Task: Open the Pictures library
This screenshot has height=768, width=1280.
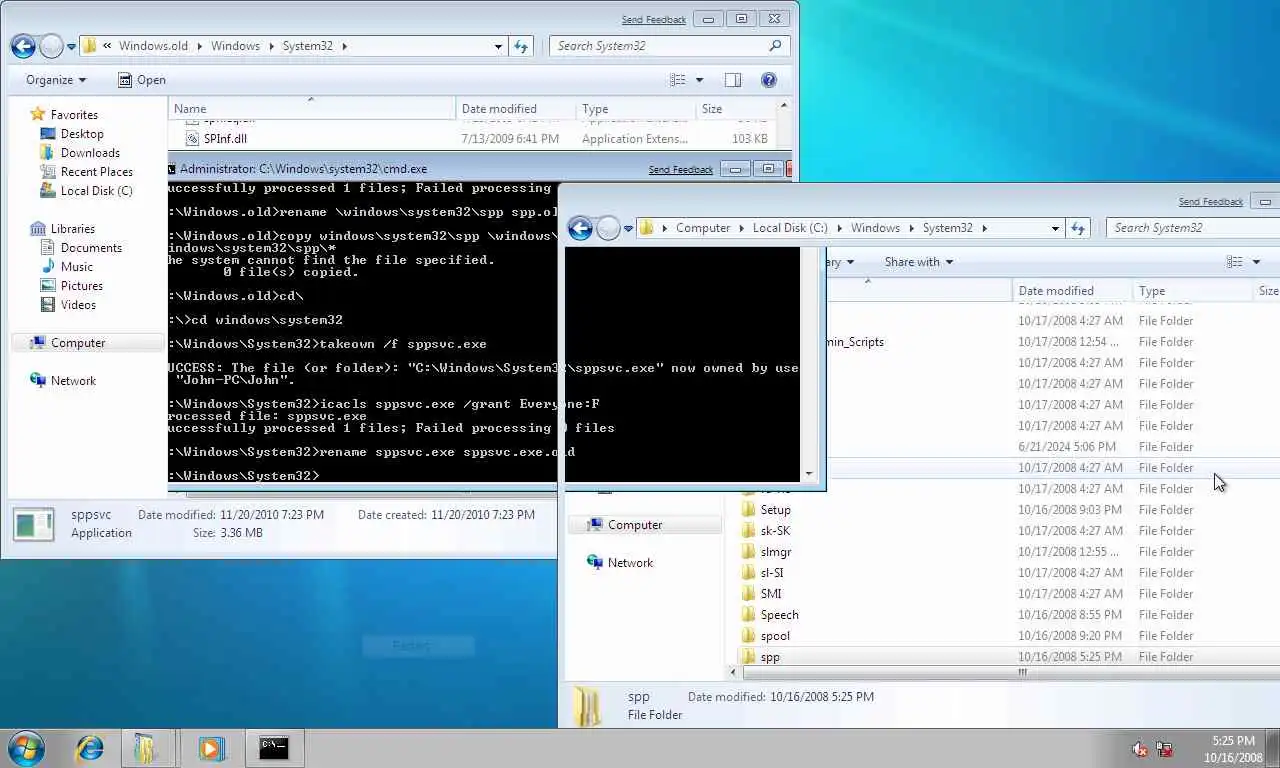Action: pyautogui.click(x=81, y=286)
